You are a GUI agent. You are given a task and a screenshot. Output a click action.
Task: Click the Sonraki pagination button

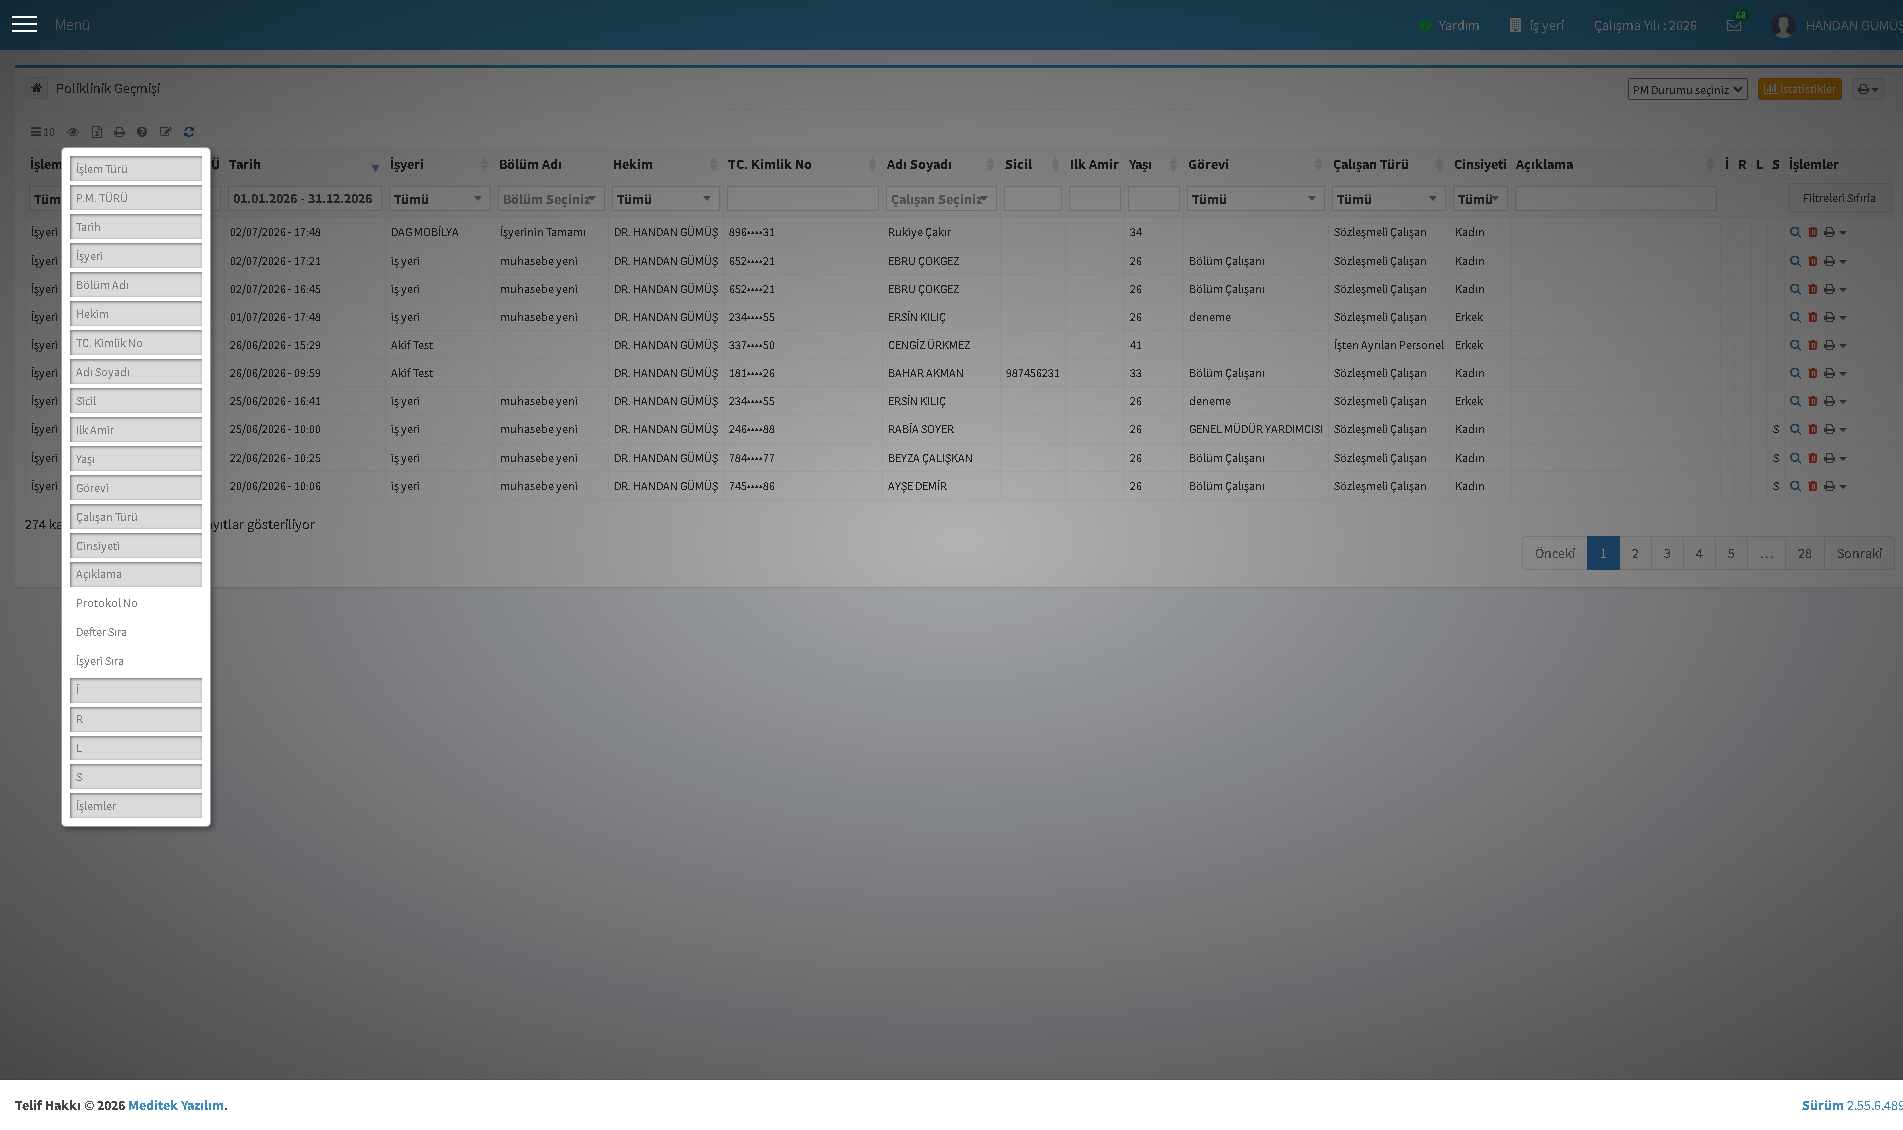[1859, 553]
